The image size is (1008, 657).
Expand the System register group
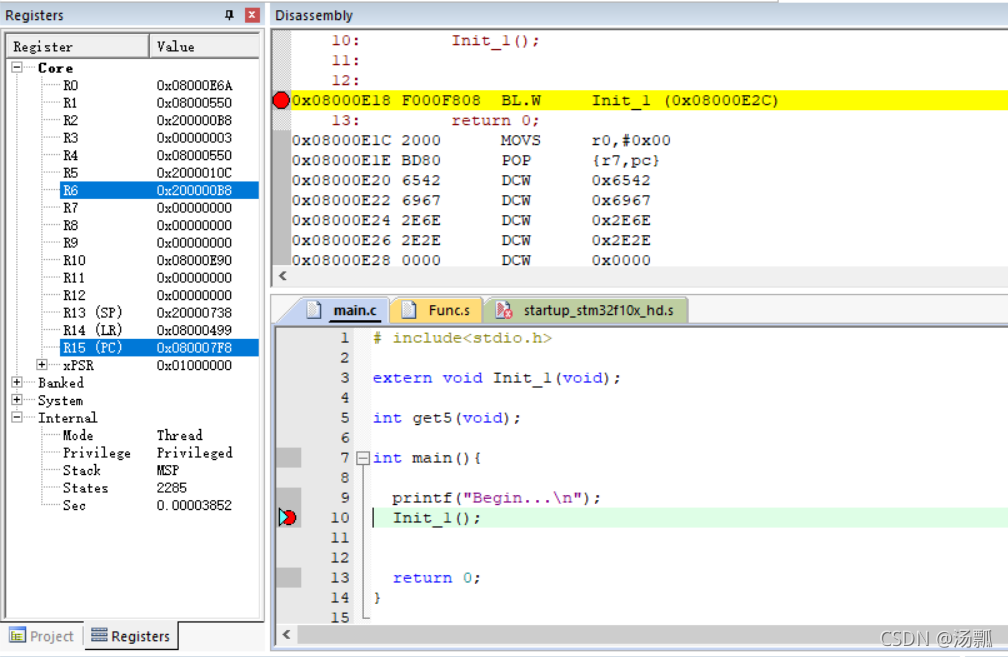17,399
